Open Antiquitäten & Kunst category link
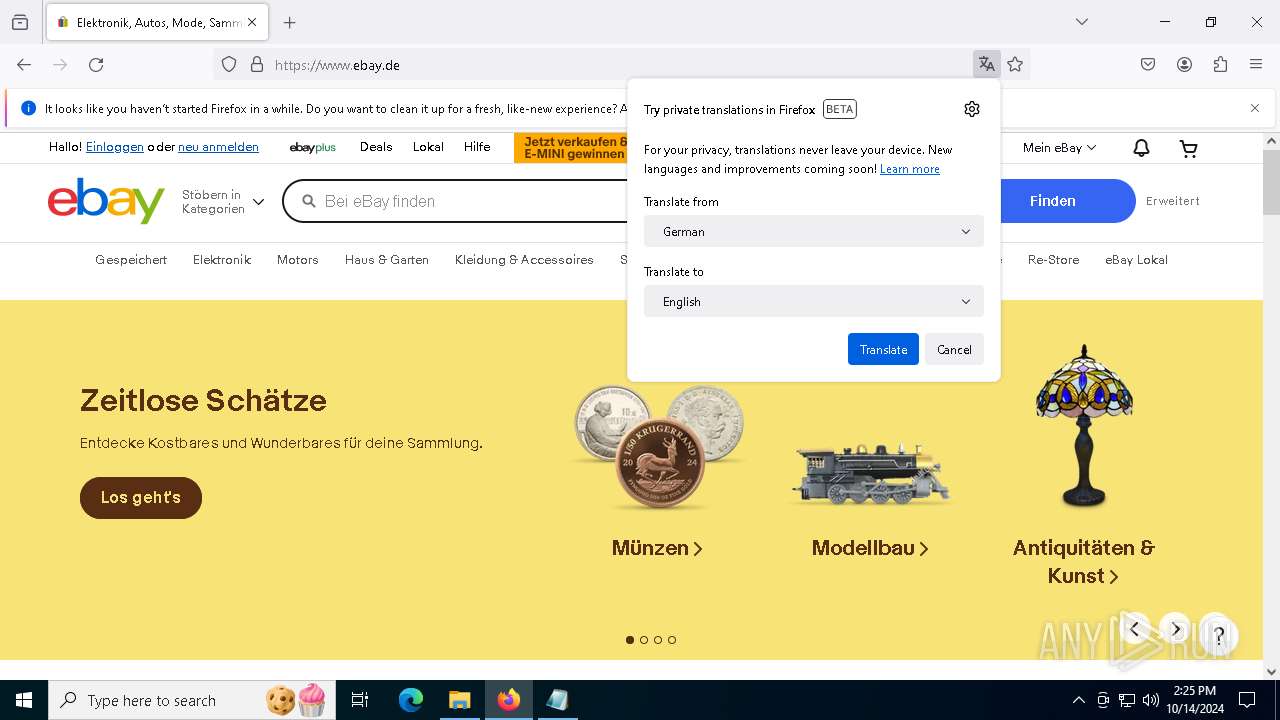The image size is (1280, 720). pyautogui.click(x=1083, y=562)
